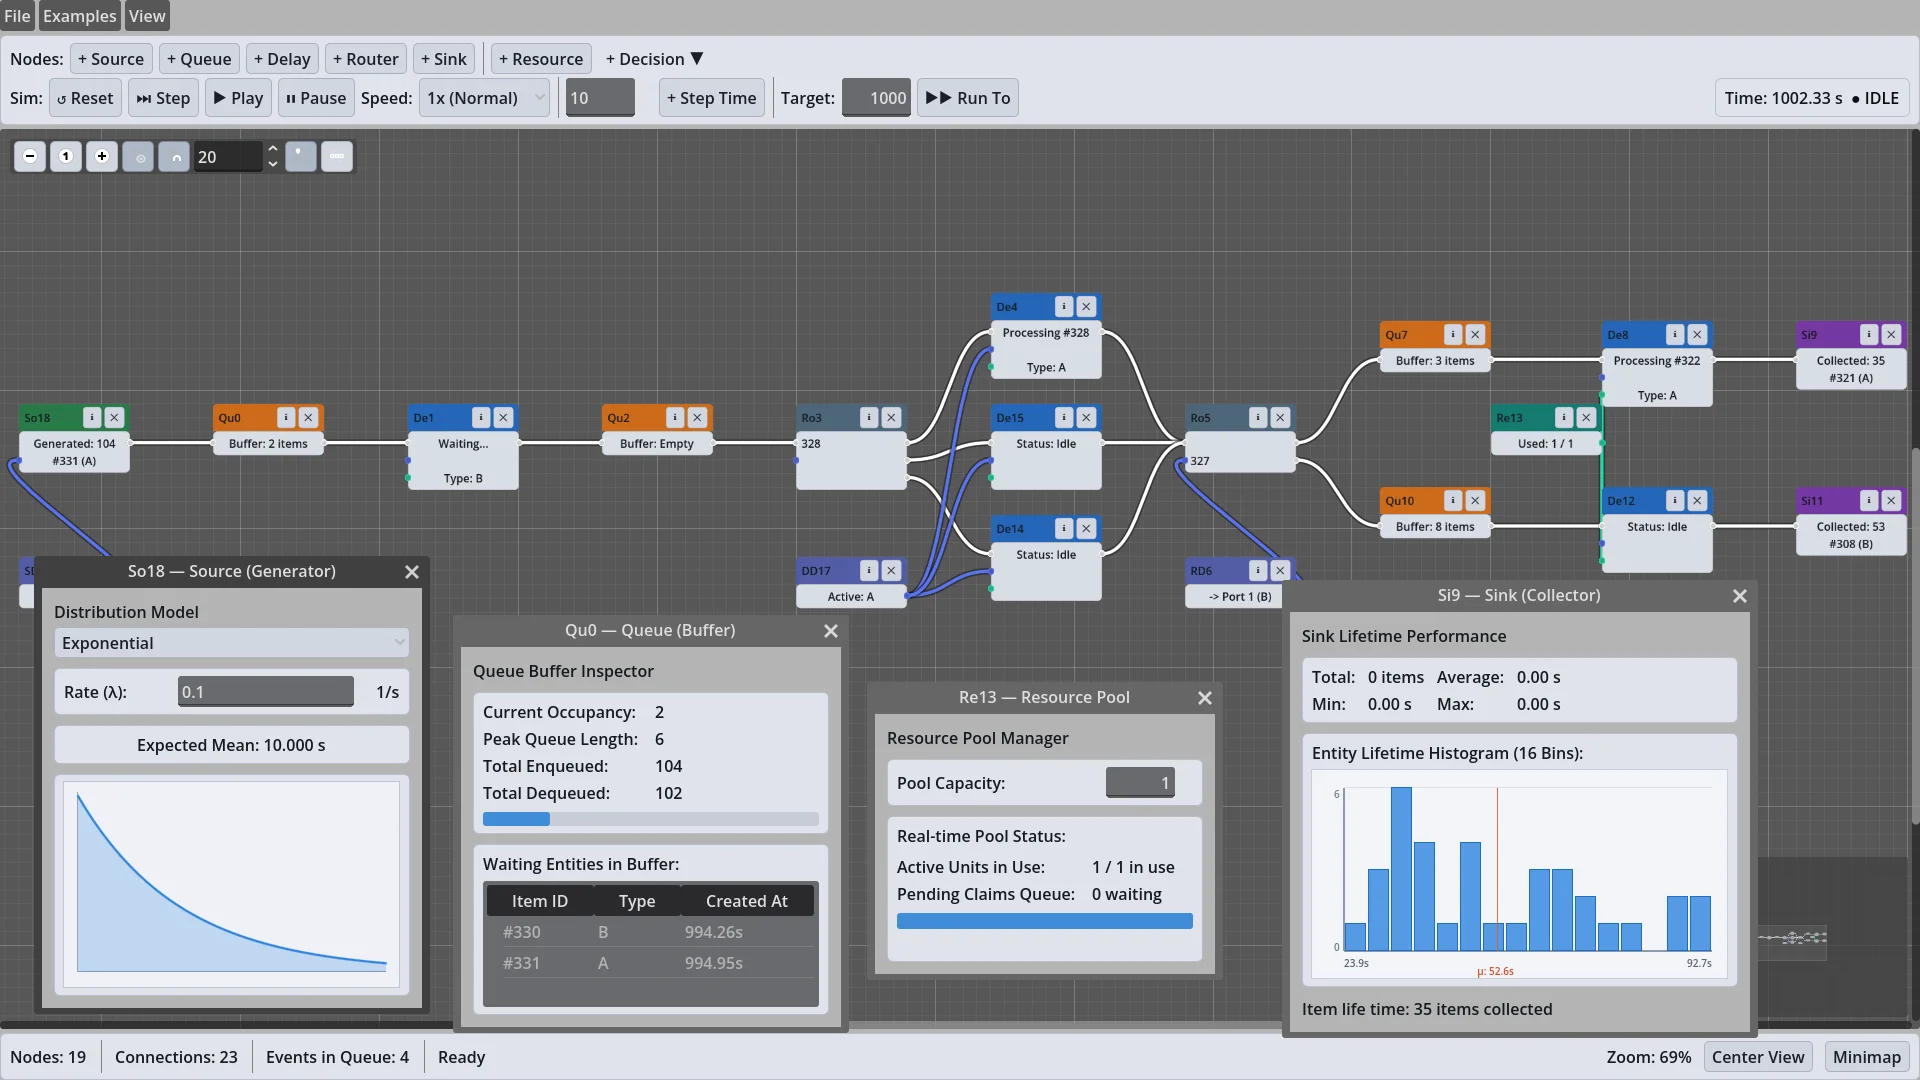Click the Center View button
Image resolution: width=1920 pixels, height=1080 pixels.
tap(1758, 1057)
